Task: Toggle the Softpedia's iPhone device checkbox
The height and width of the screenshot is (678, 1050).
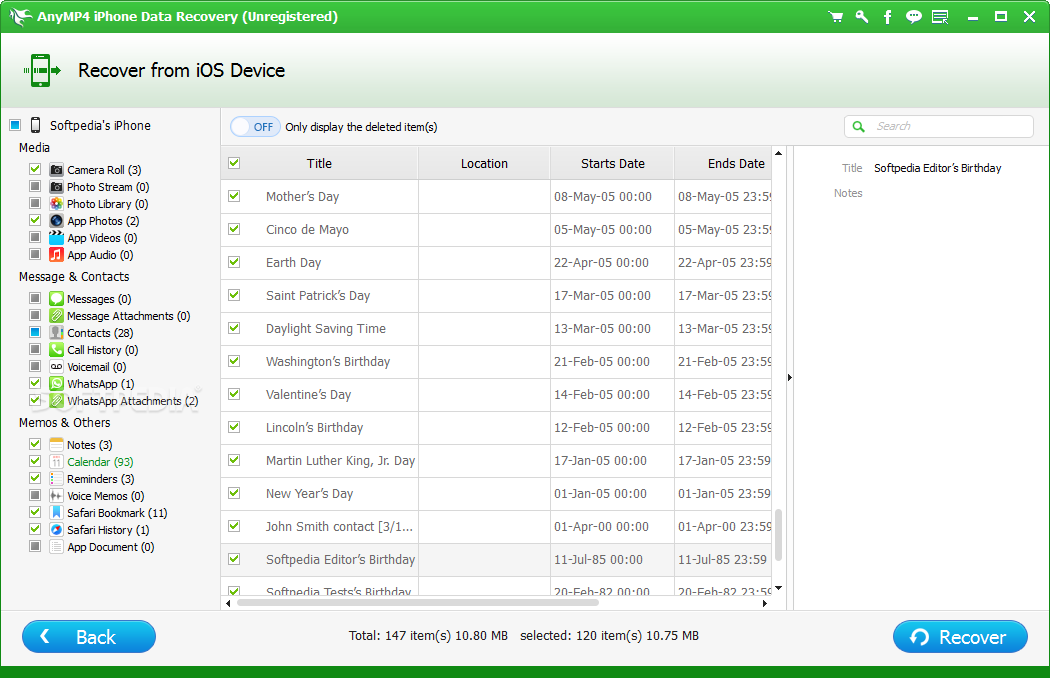Action: (15, 125)
